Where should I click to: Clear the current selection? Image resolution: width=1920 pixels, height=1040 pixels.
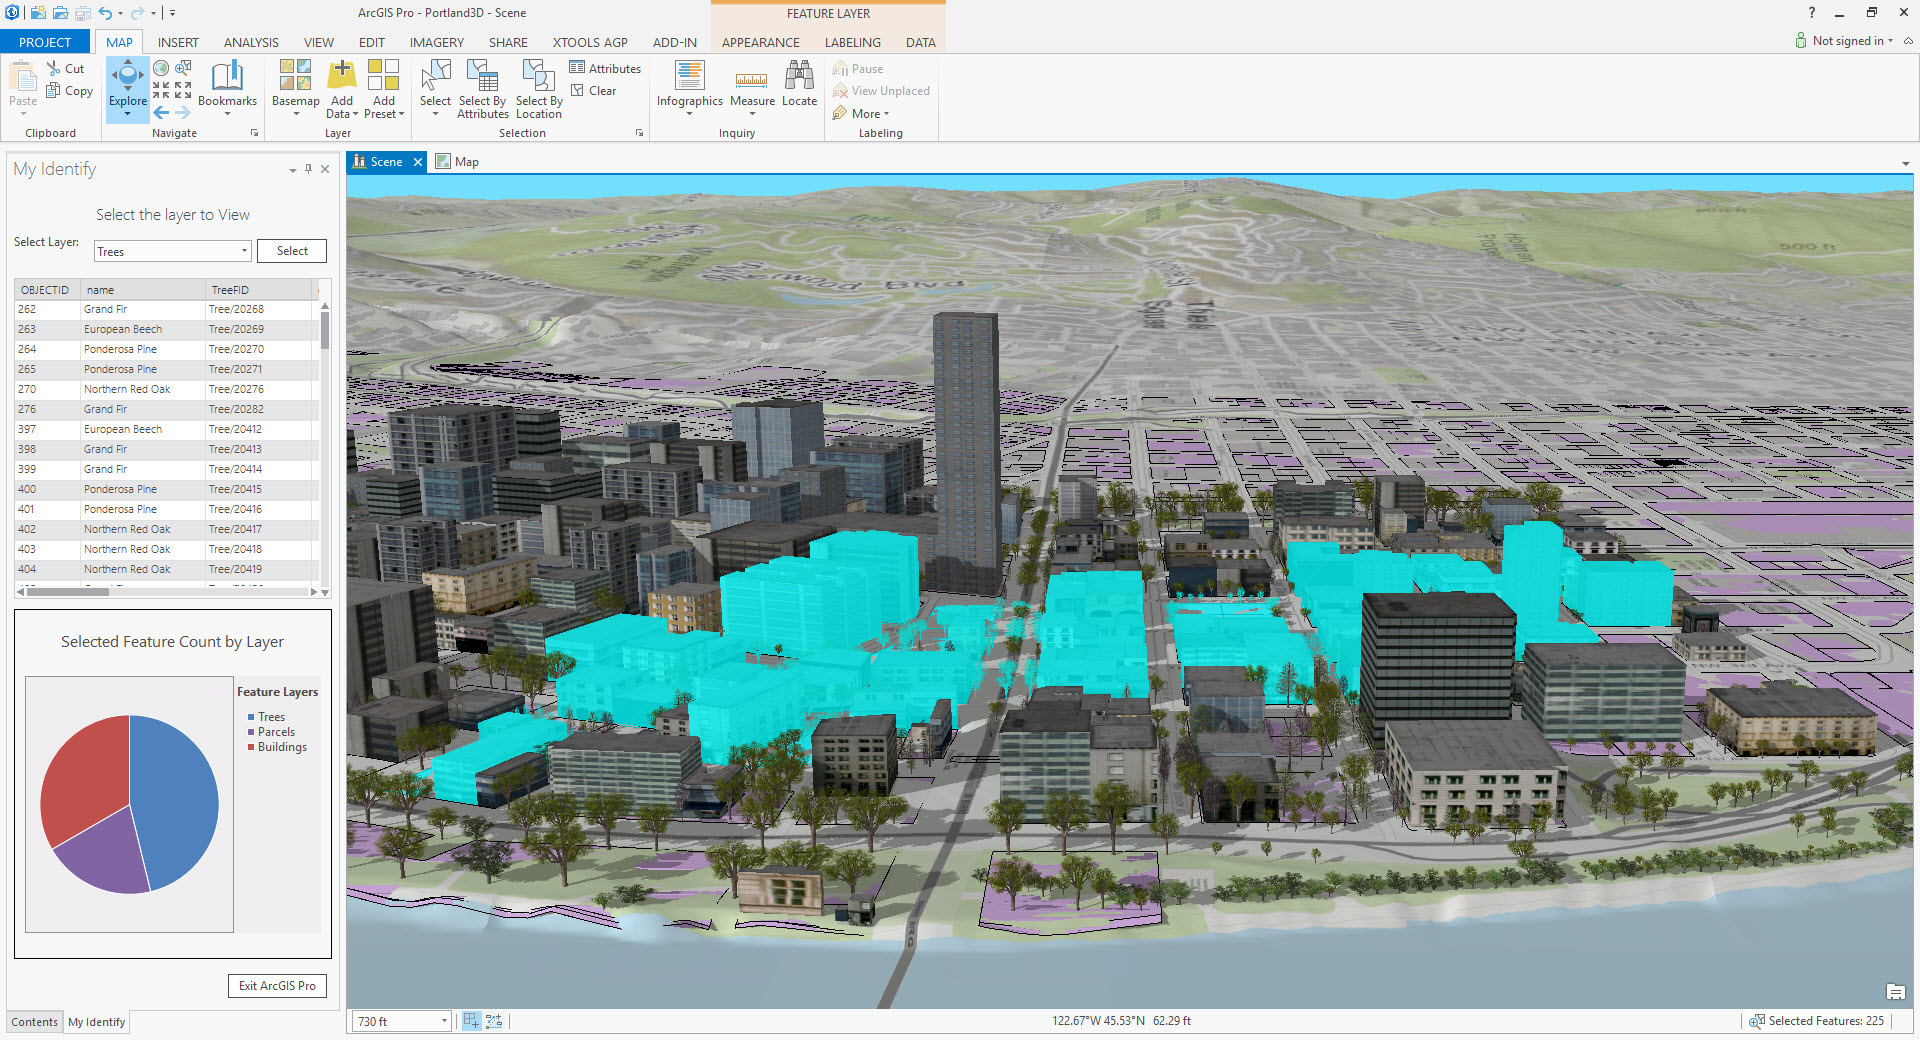click(x=598, y=90)
